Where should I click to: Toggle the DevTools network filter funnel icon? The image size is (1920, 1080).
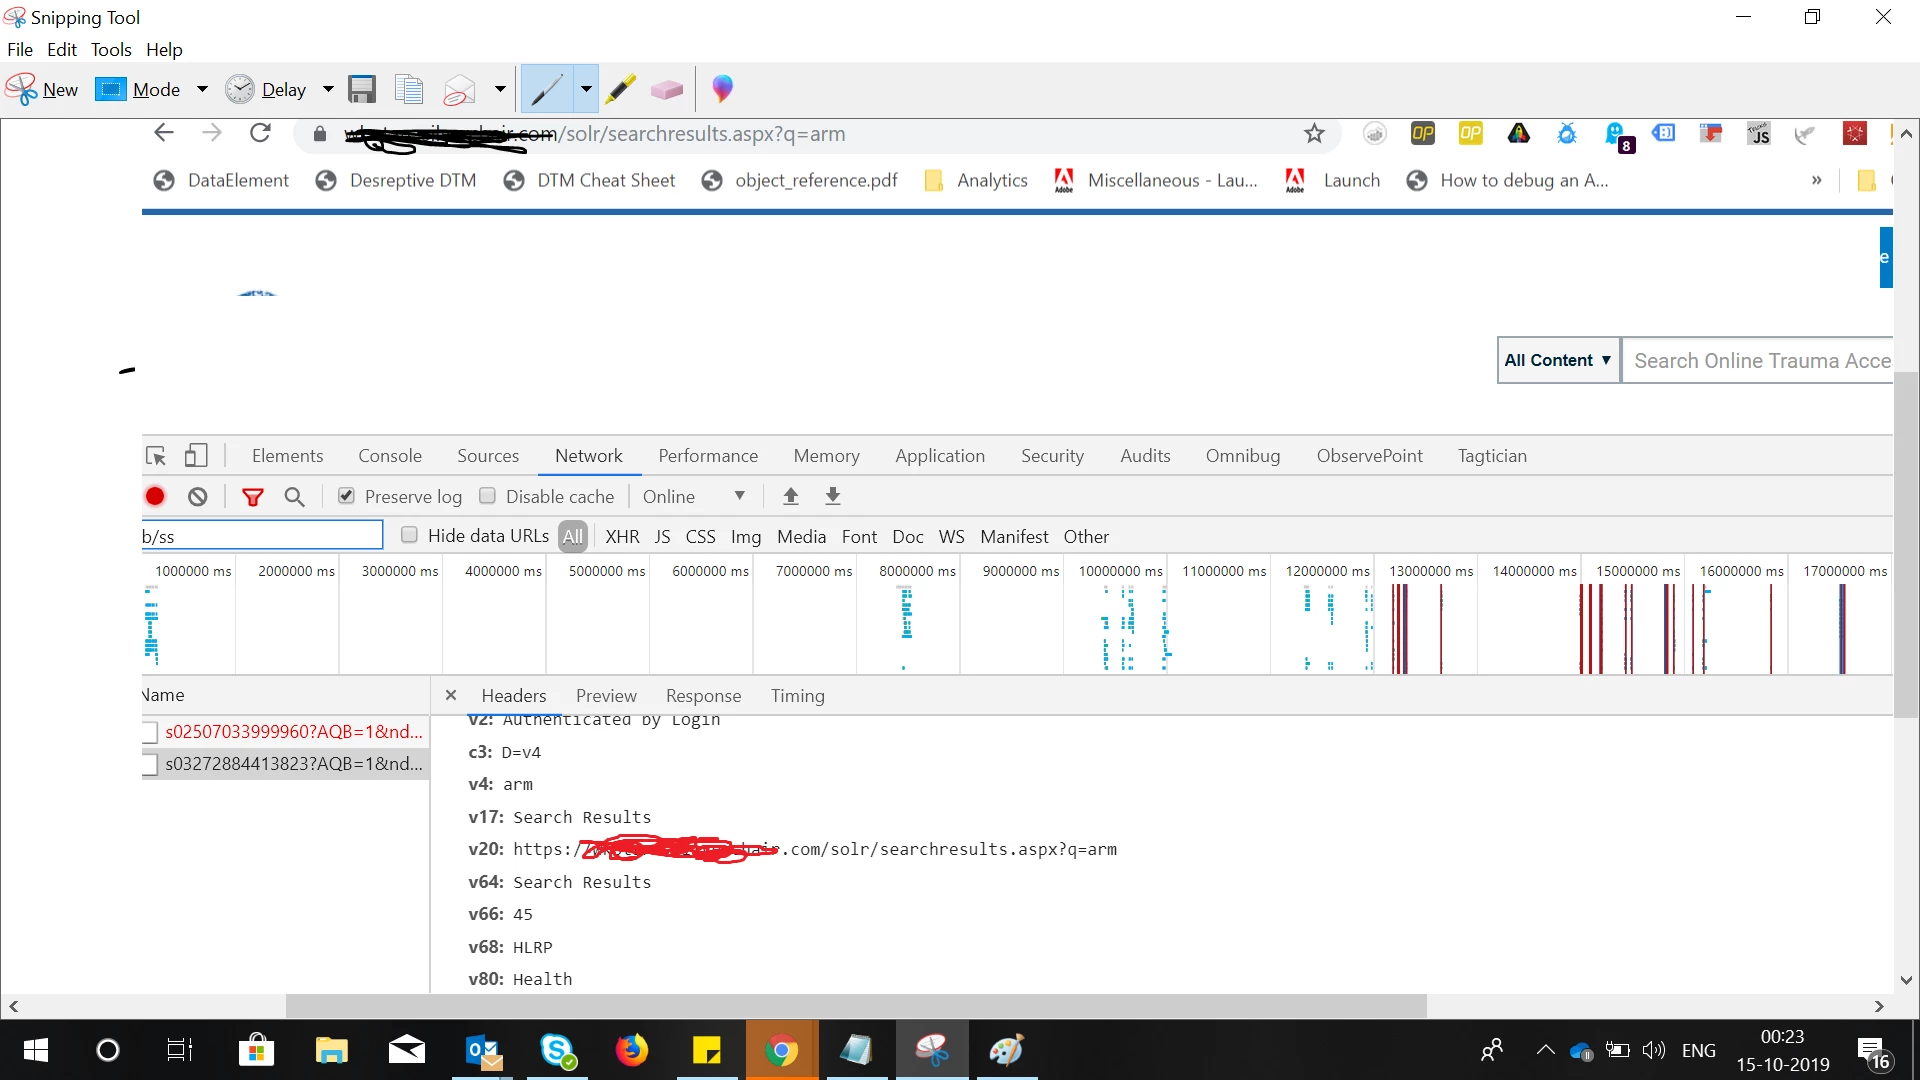[x=253, y=497]
